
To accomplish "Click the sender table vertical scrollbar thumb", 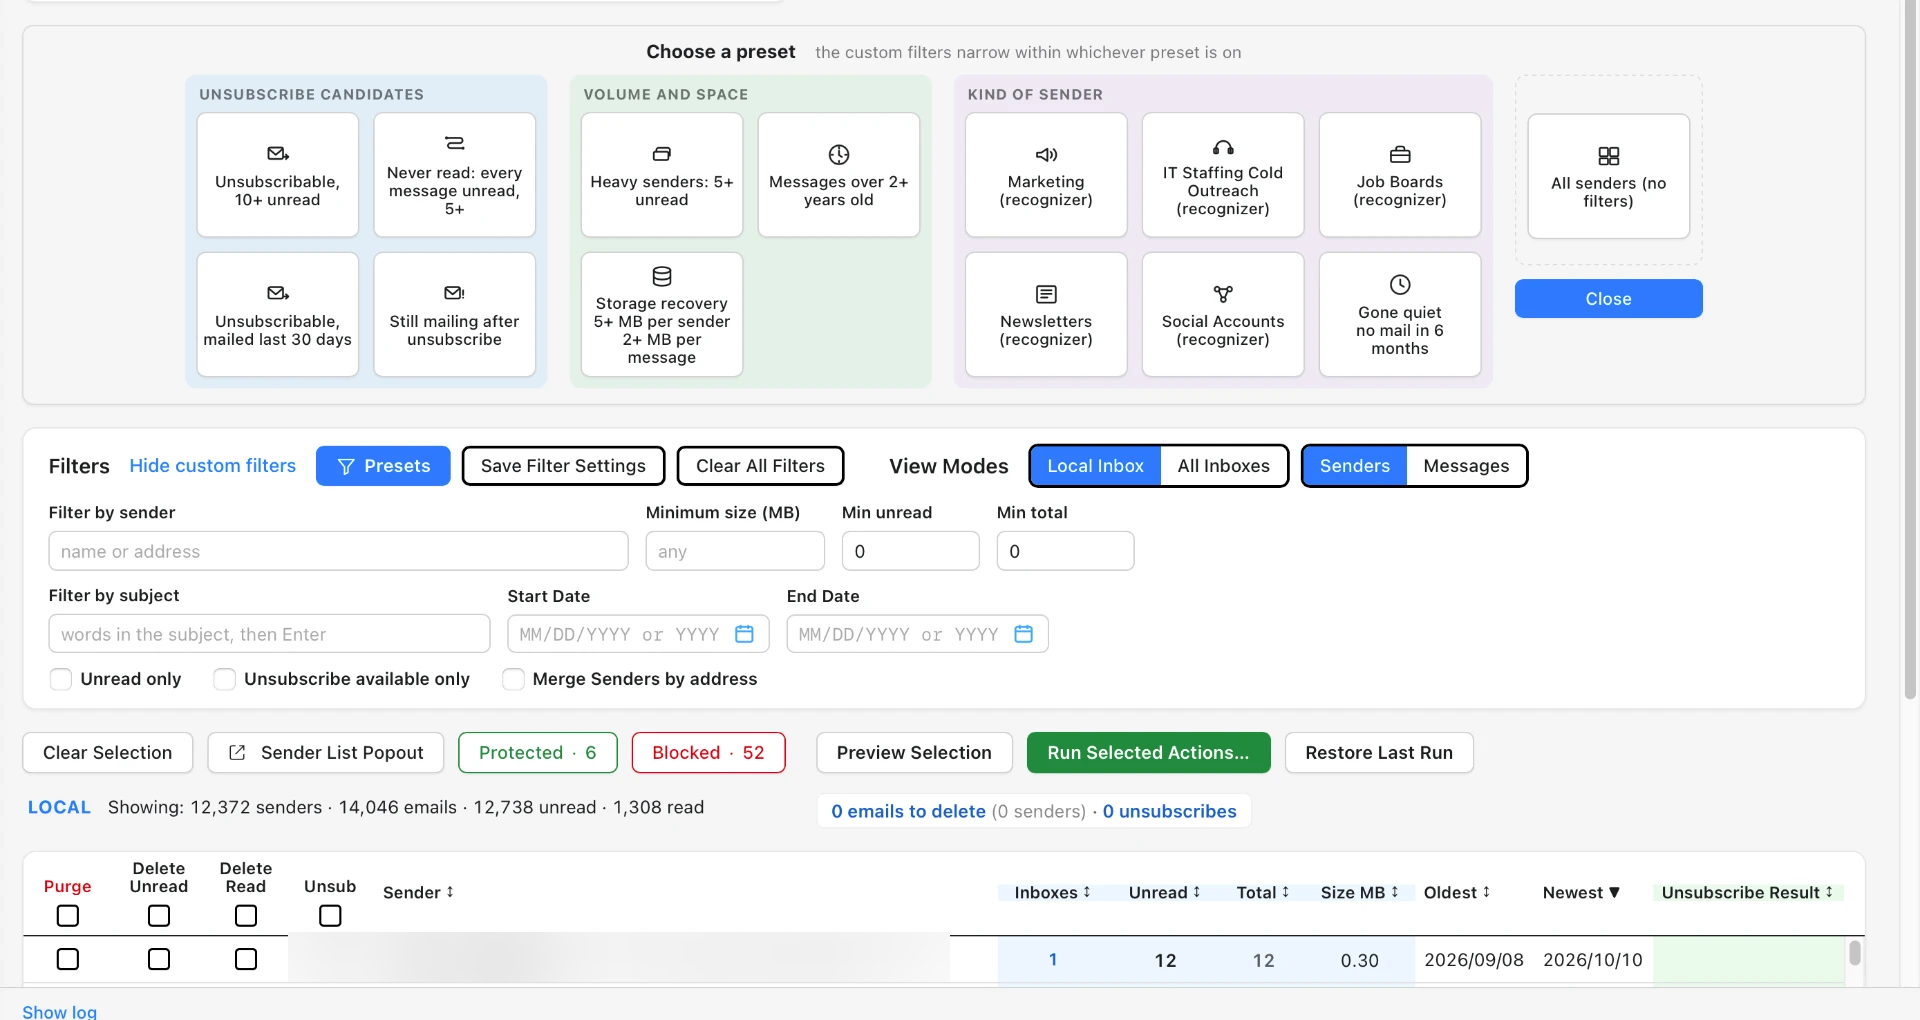I will tap(1854, 952).
